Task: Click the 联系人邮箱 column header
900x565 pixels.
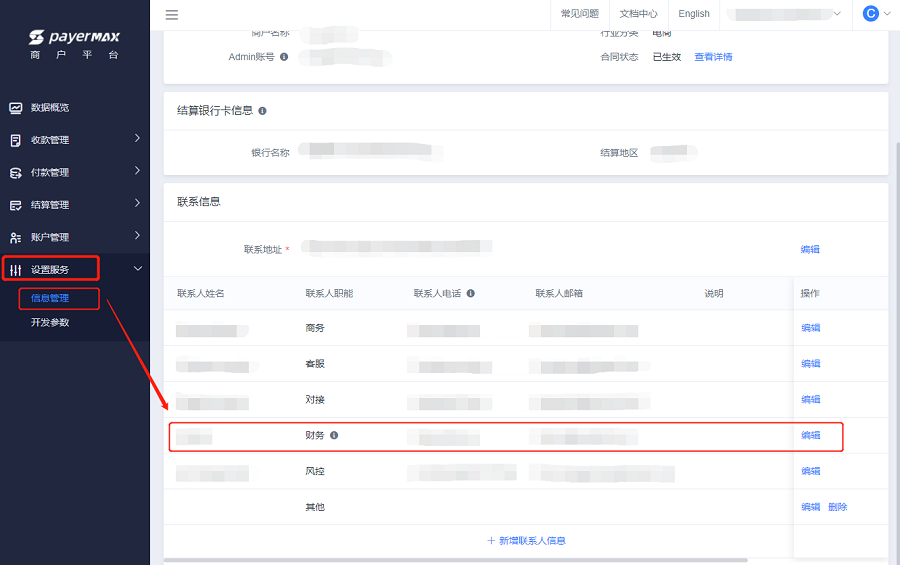Action: 559,293
